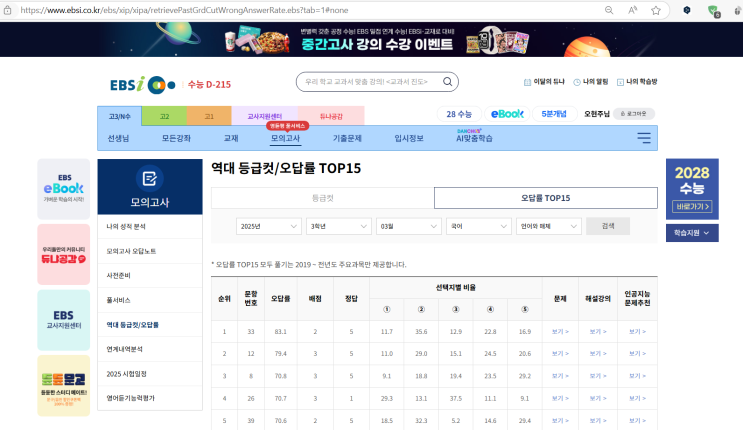743x430 pixels.
Task: Click the browser read aloud icon
Action: [632, 10]
